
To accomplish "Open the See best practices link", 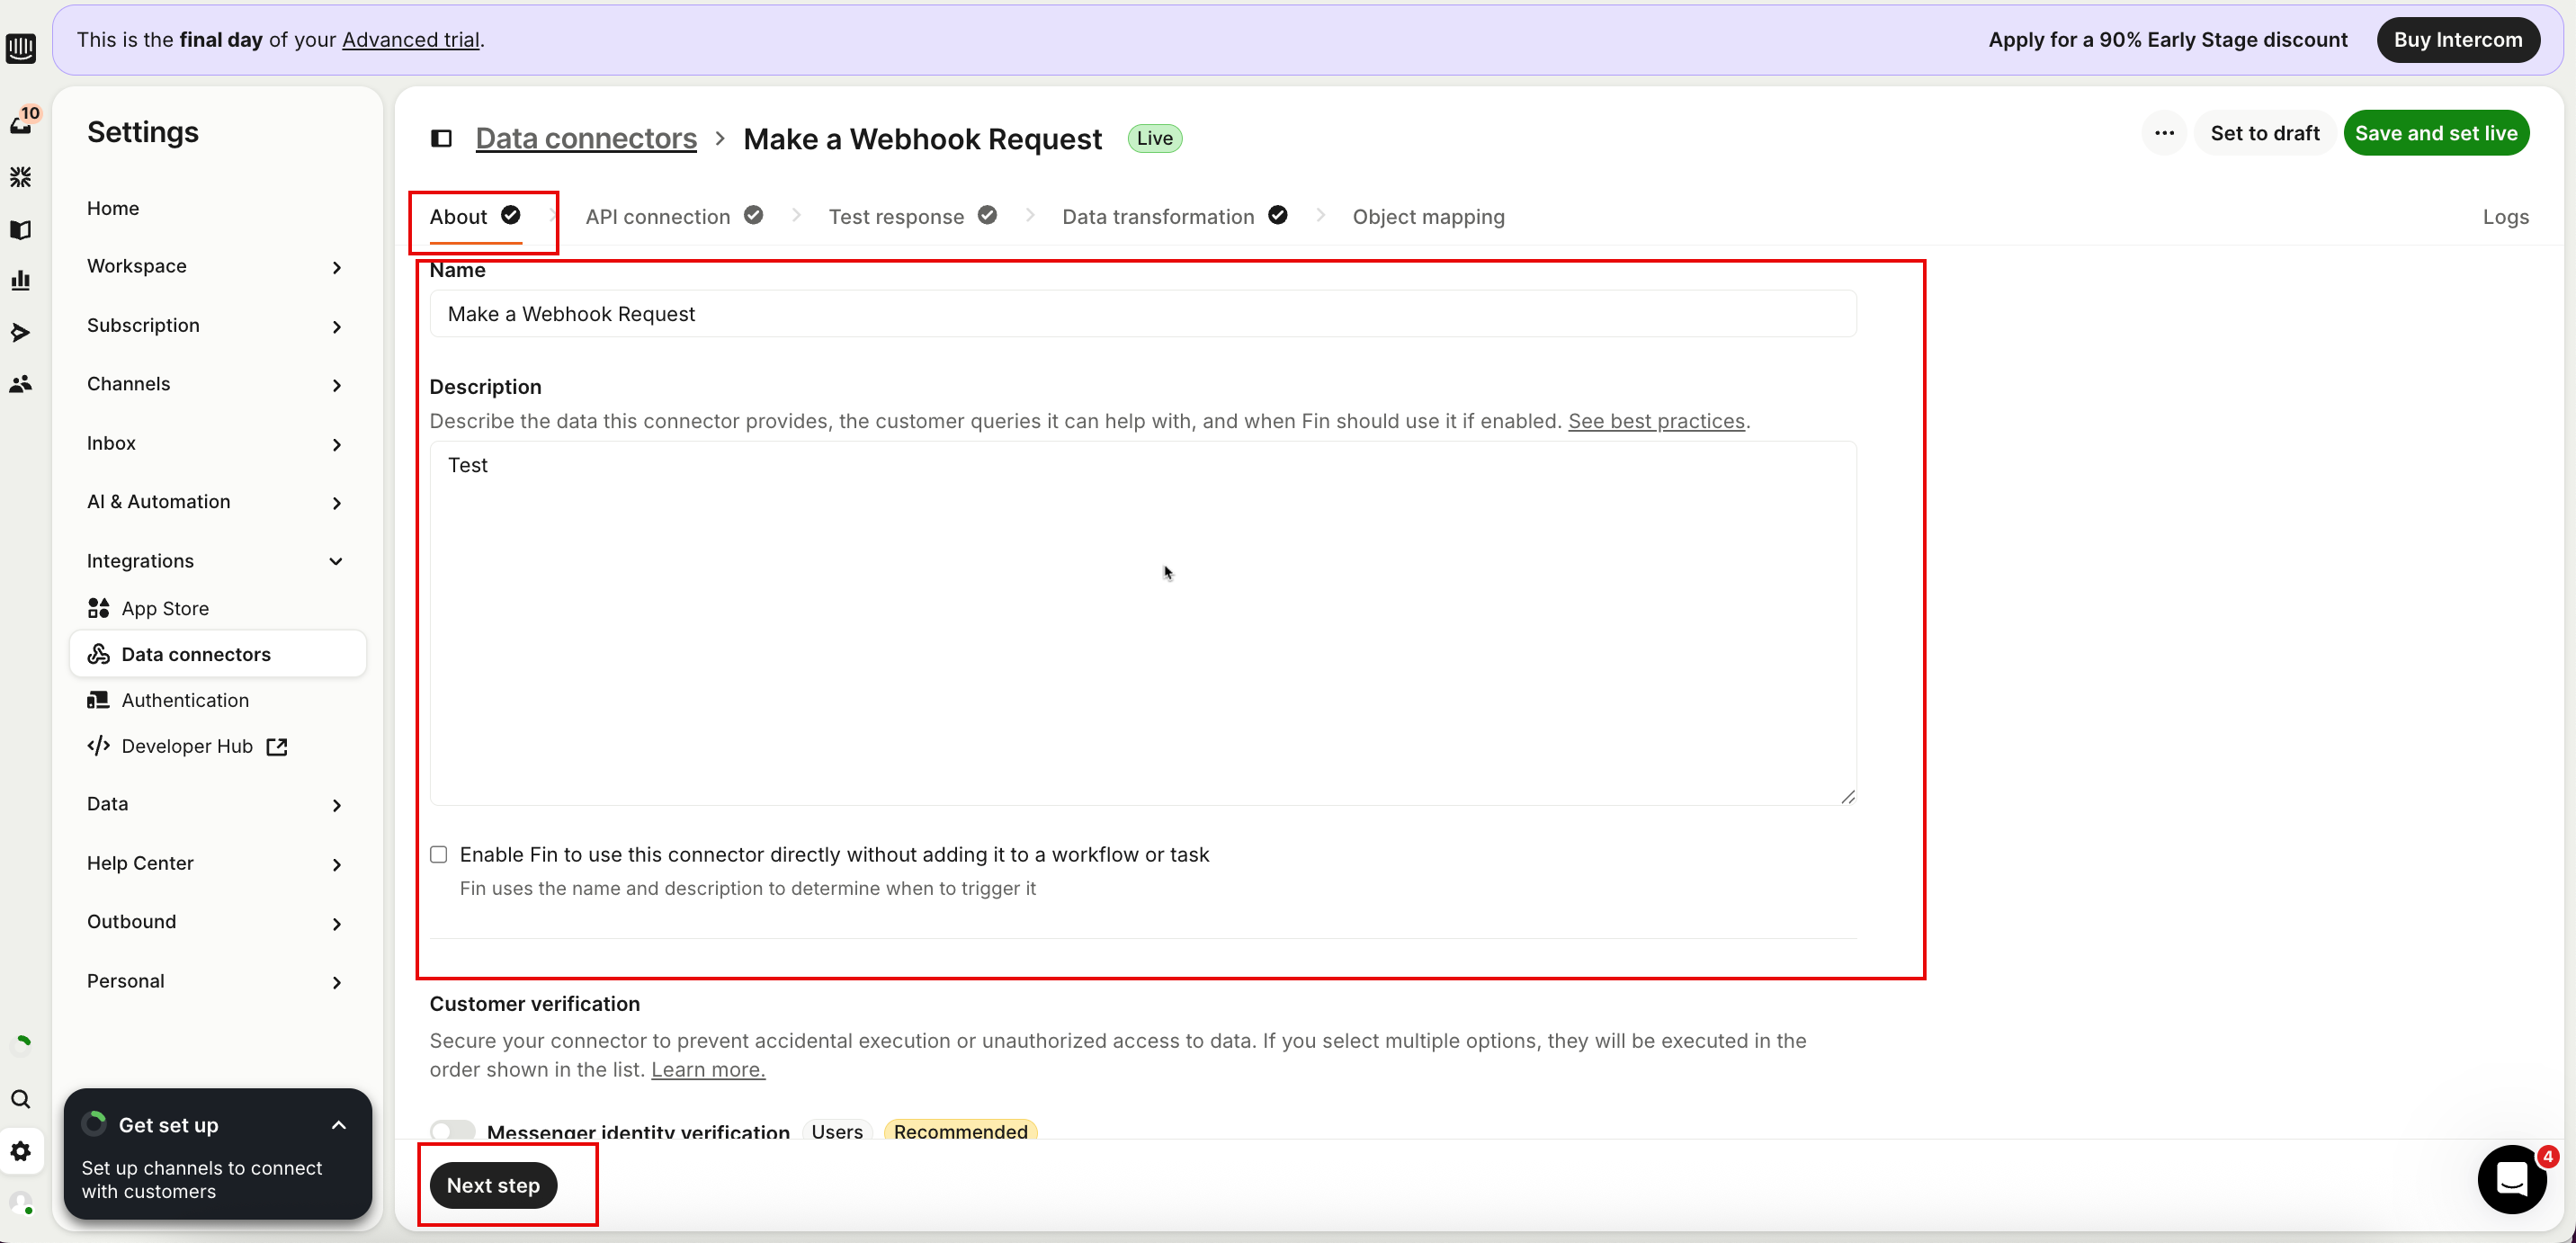I will [1656, 421].
